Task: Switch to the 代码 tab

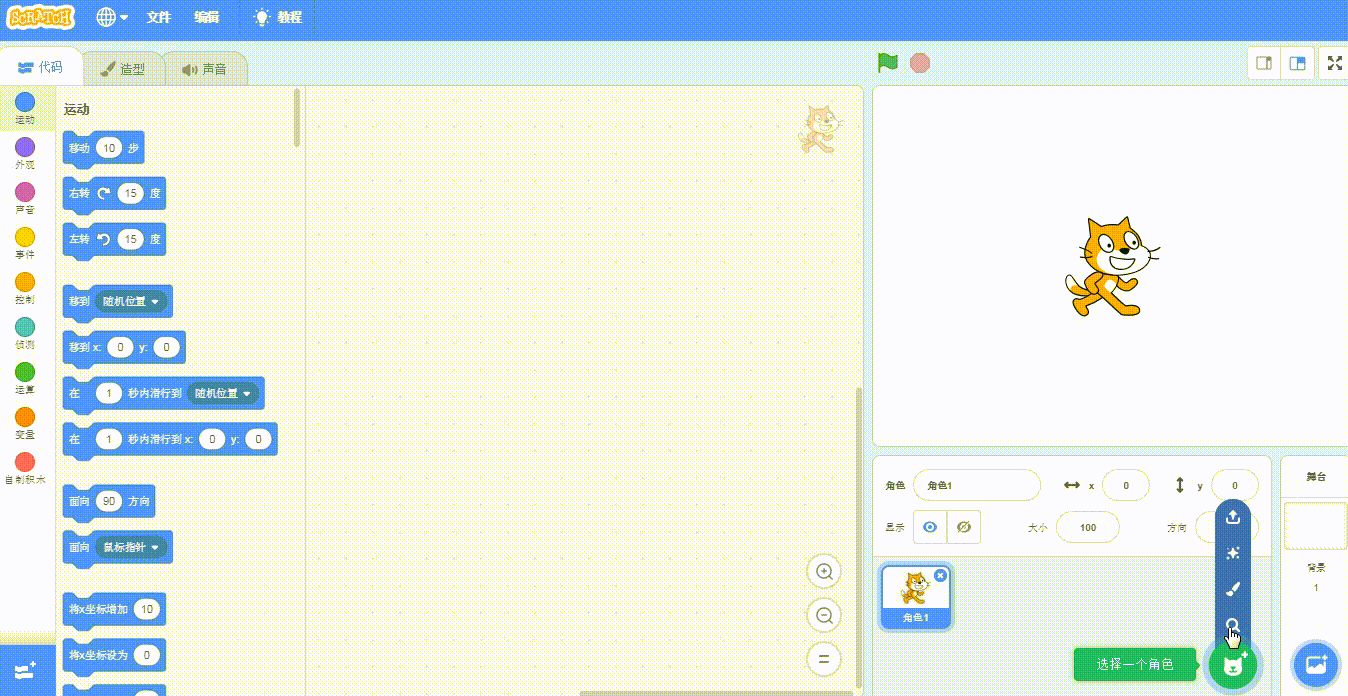Action: (40, 68)
